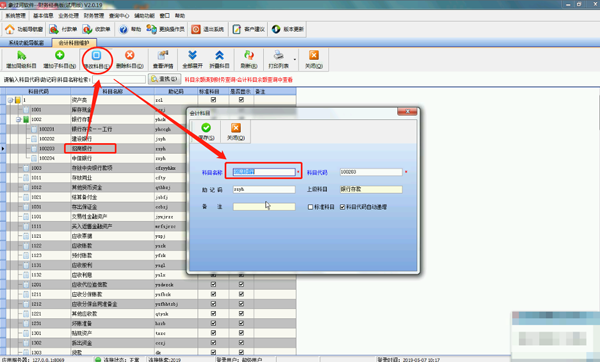
Task: Open the 基本信息 menu
Action: 43,16
